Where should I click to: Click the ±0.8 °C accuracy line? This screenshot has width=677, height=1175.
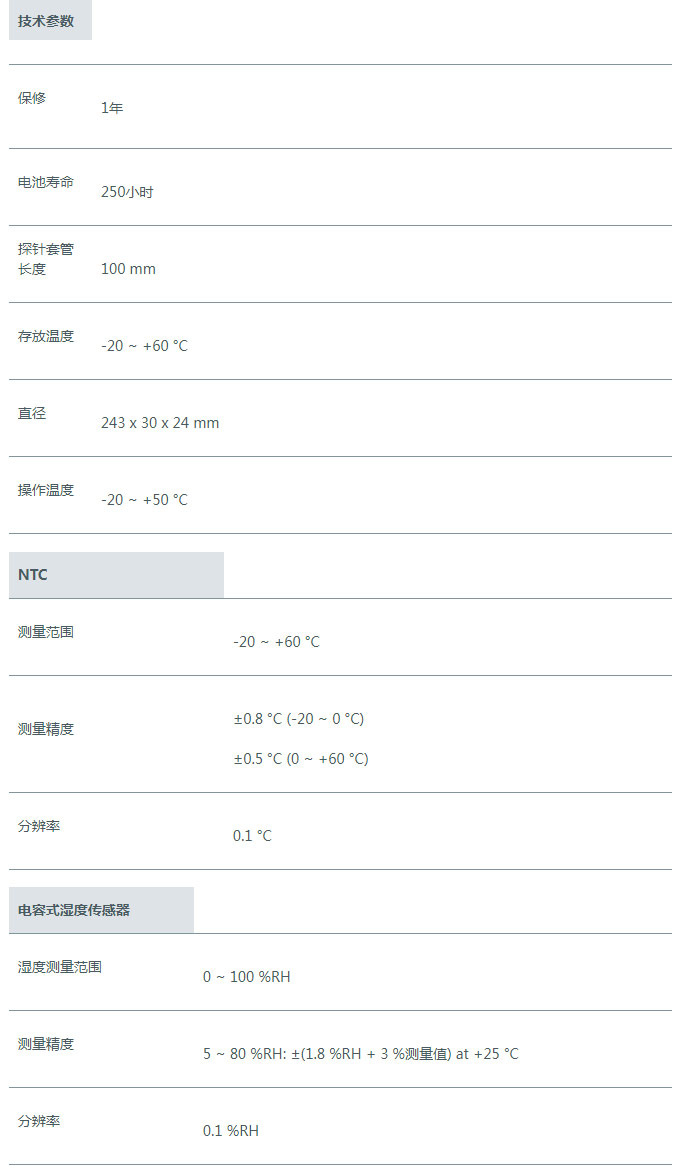(x=298, y=719)
